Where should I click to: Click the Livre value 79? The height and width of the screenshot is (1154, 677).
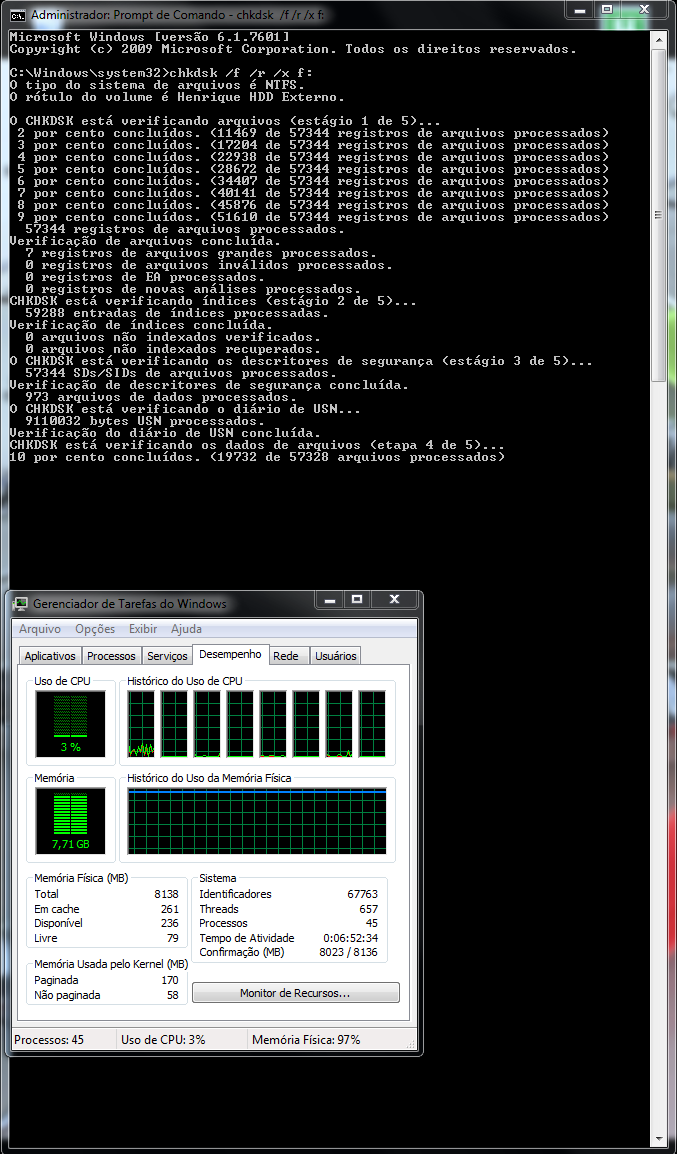173,938
